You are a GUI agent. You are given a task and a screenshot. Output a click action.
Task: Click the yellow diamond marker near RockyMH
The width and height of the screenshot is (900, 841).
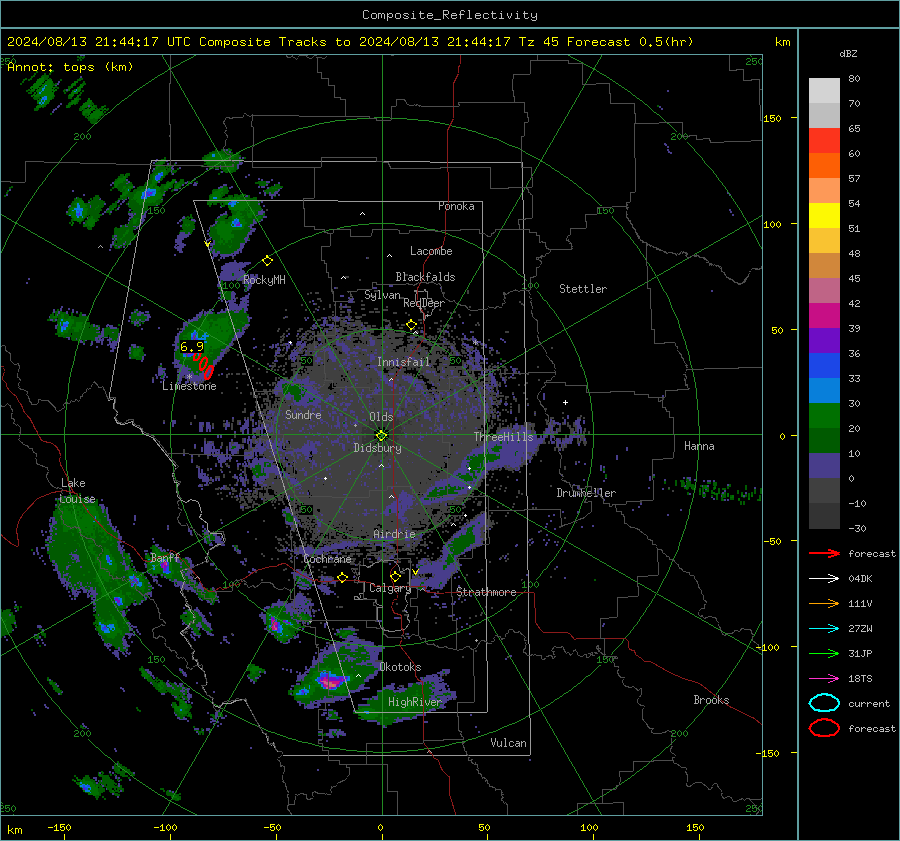point(267,261)
